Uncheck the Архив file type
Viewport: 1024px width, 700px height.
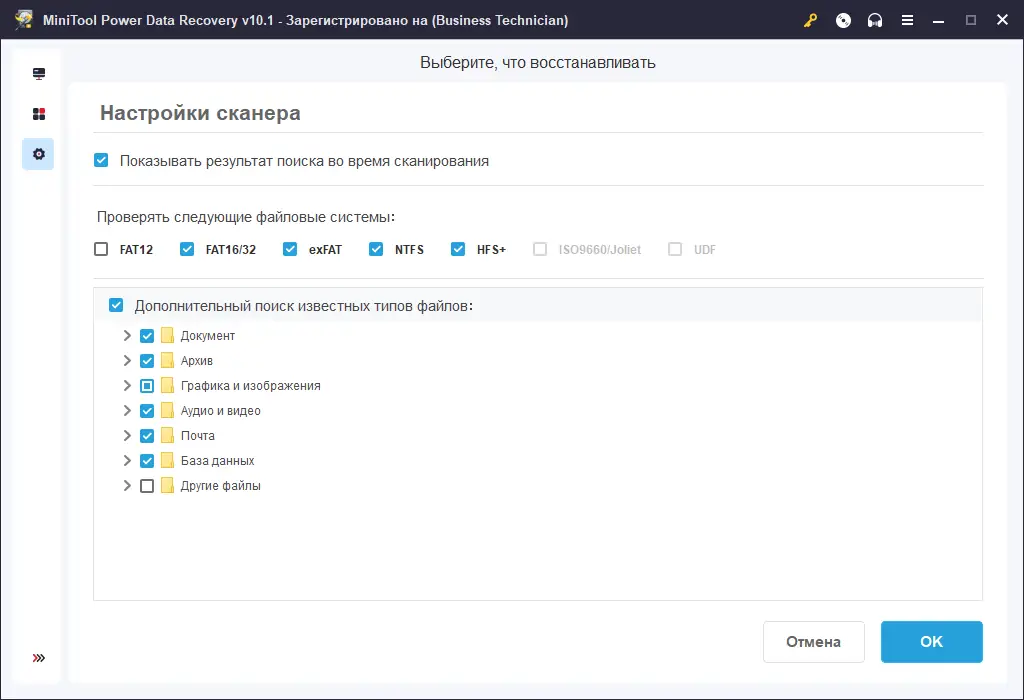147,360
